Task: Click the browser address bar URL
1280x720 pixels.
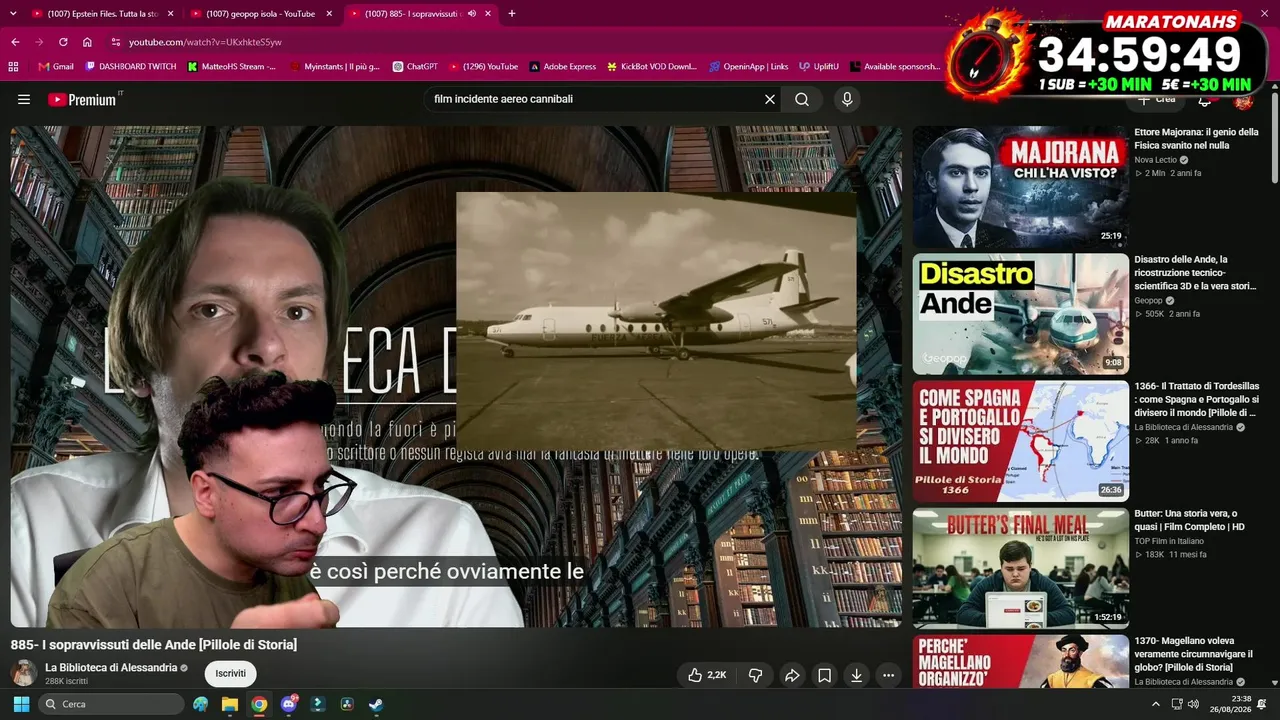Action: tap(205, 42)
